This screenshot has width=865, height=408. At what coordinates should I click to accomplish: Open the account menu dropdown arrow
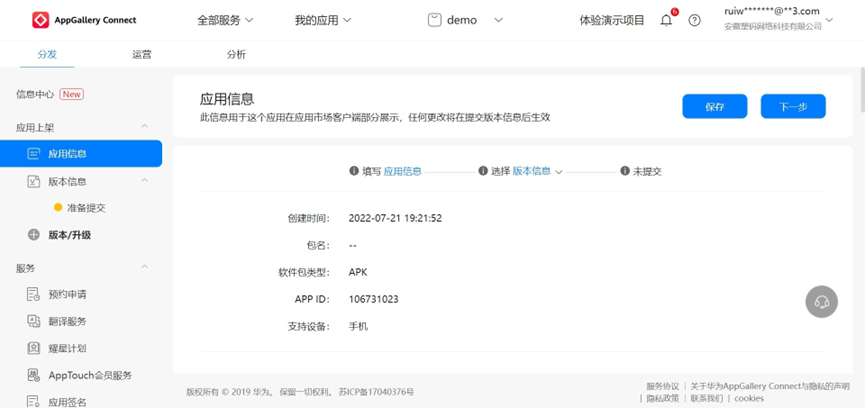click(829, 20)
